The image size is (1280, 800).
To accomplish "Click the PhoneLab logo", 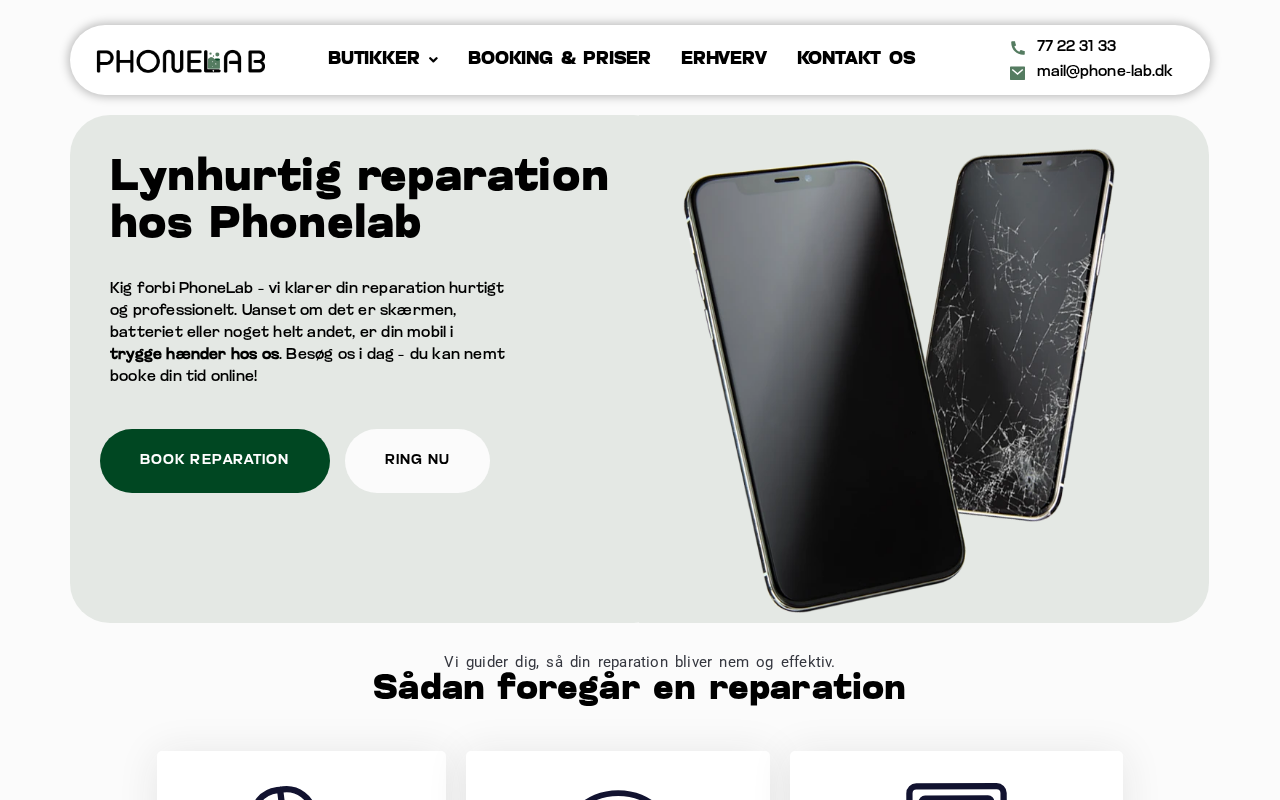I will coord(181,61).
